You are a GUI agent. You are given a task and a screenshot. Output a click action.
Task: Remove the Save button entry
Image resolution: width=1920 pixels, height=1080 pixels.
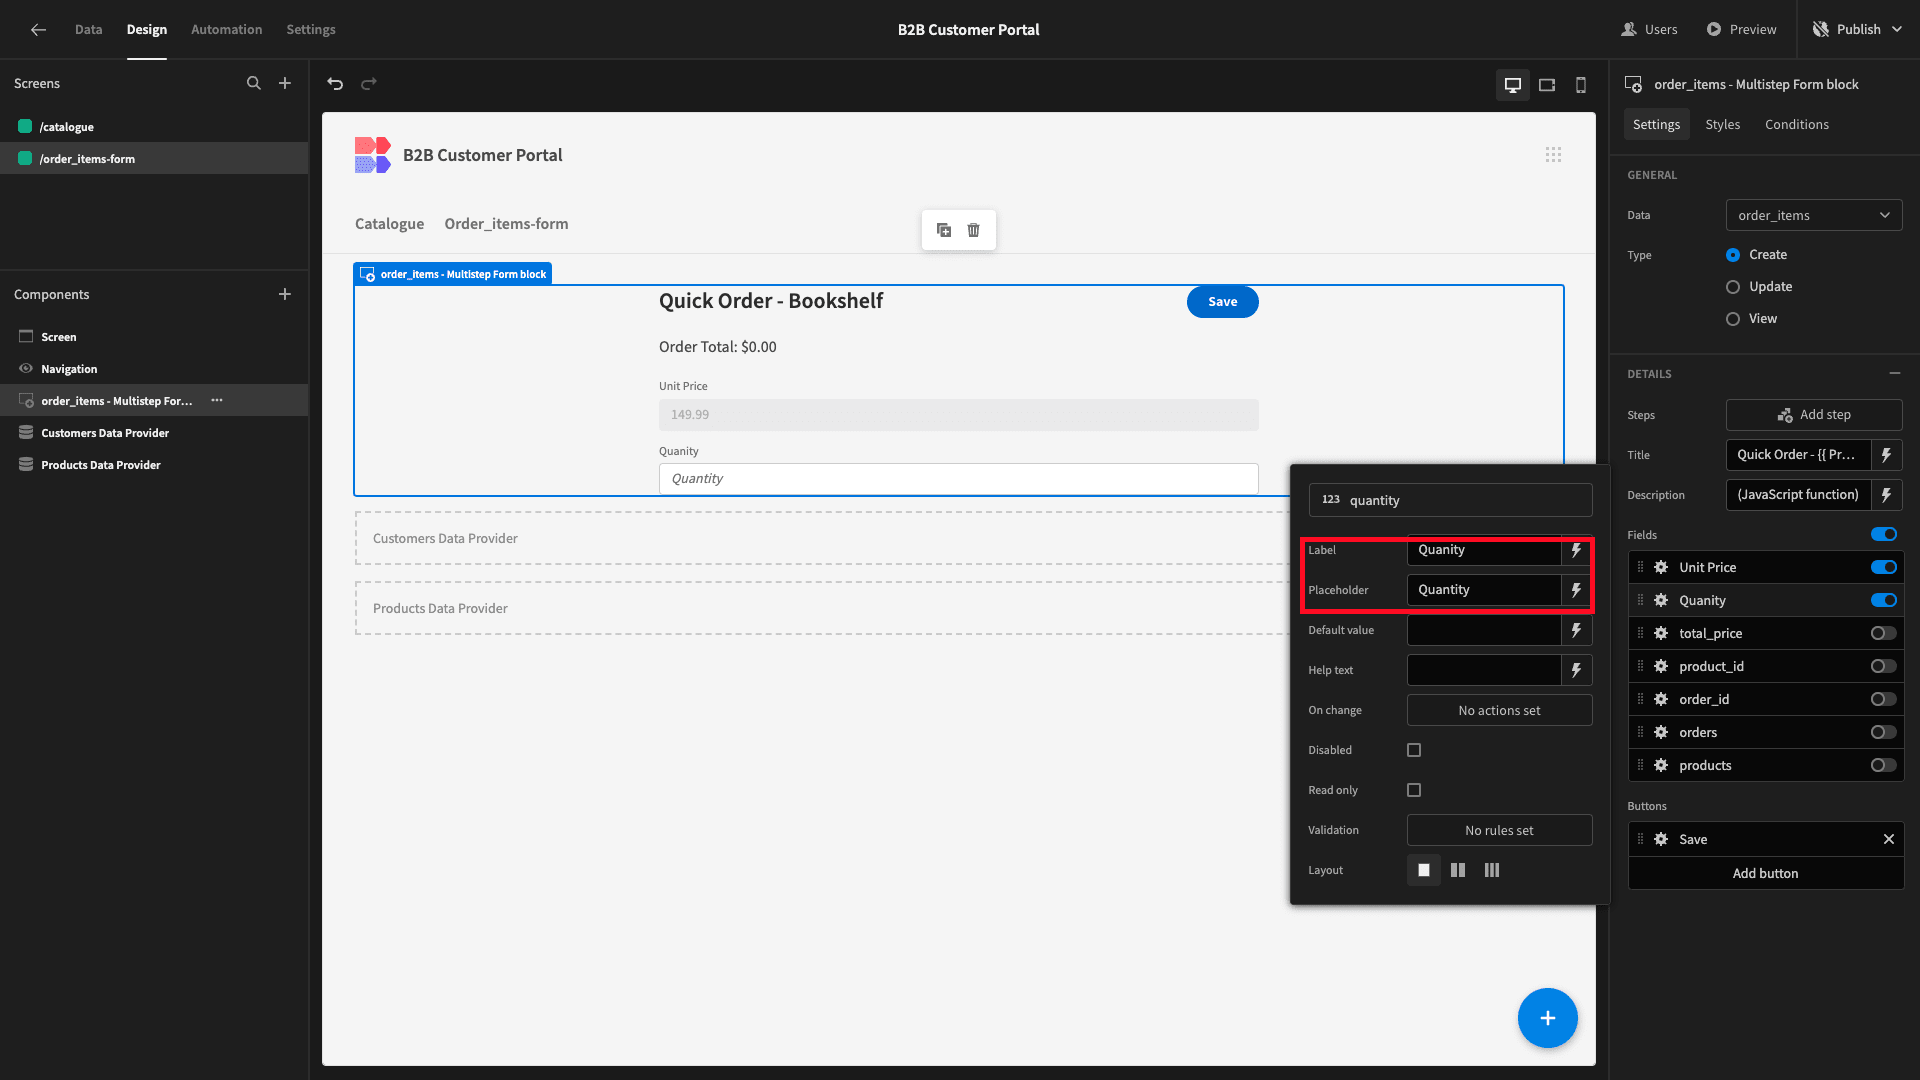[x=1889, y=839]
